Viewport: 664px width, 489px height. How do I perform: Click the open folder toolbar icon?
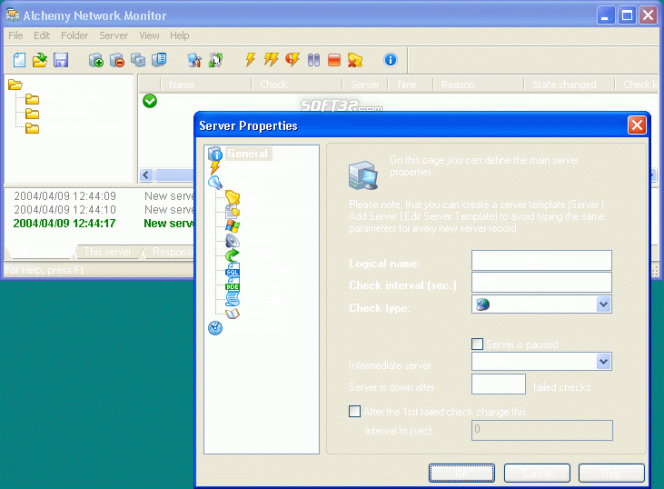40,60
